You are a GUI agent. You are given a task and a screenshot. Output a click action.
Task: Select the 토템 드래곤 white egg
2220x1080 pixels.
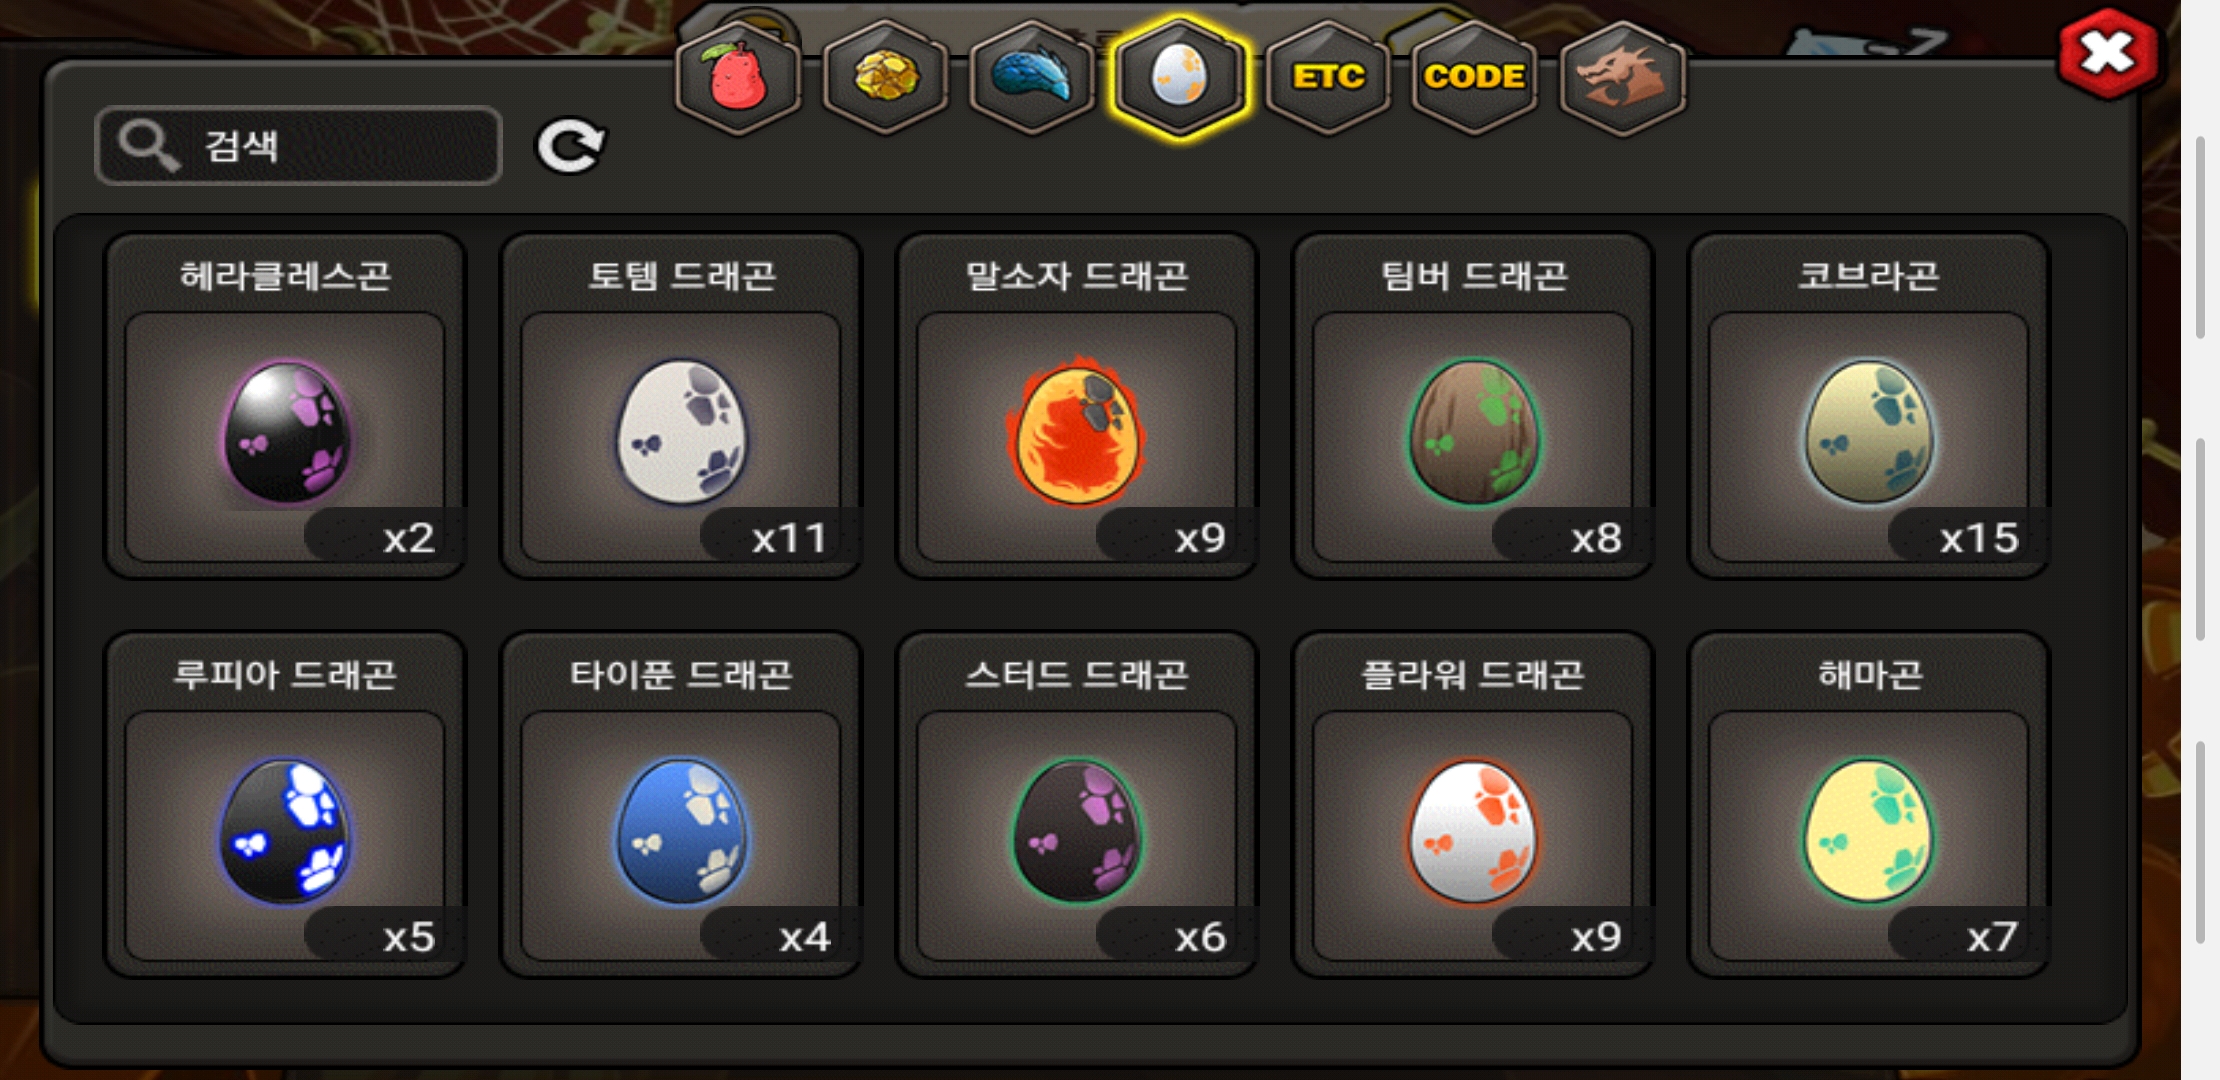click(681, 406)
